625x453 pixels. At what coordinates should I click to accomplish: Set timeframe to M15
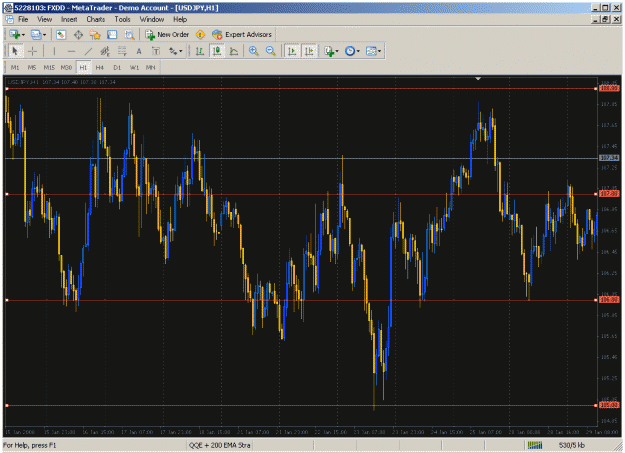pos(49,67)
